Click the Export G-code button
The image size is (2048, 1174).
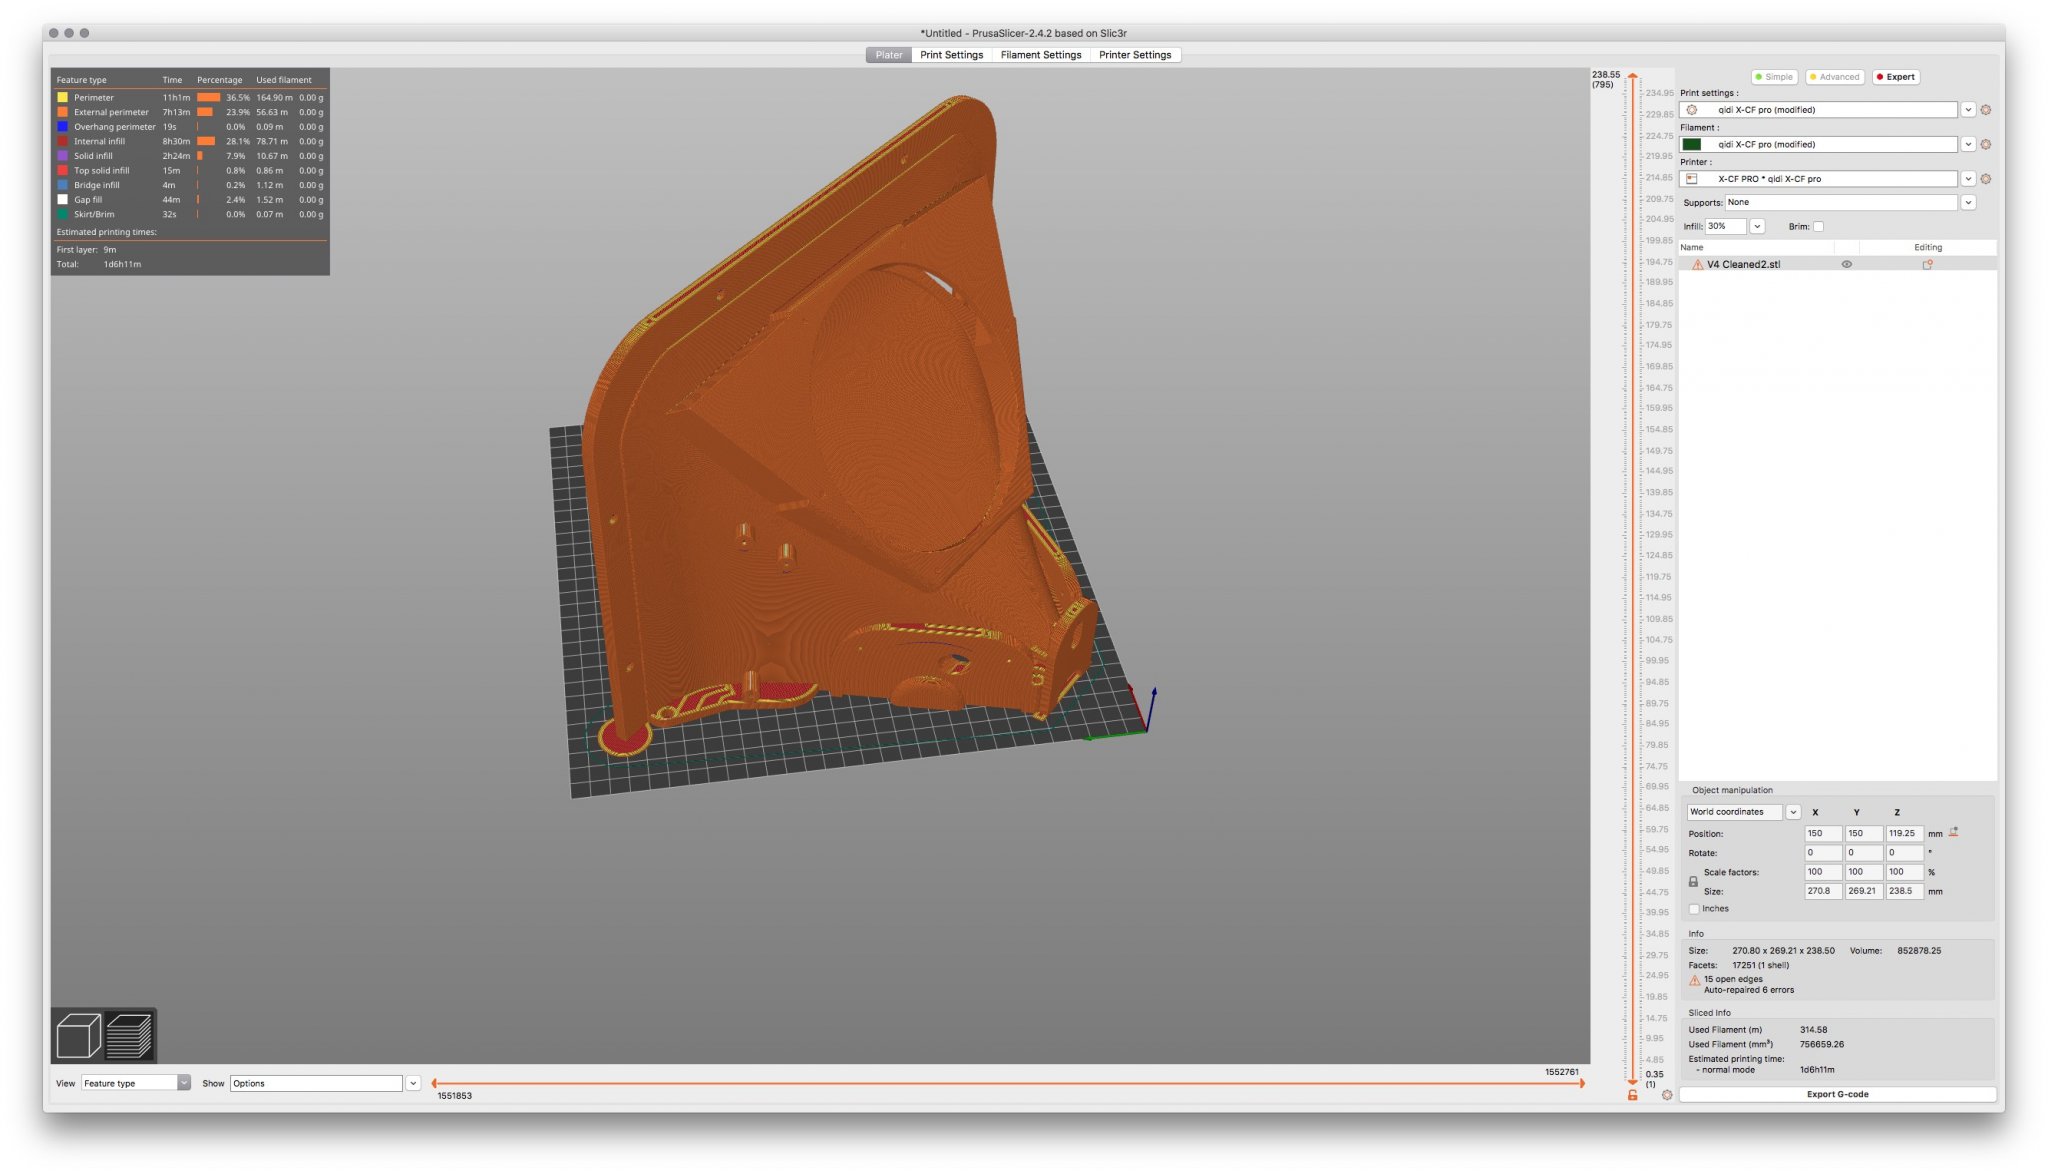(x=1837, y=1094)
